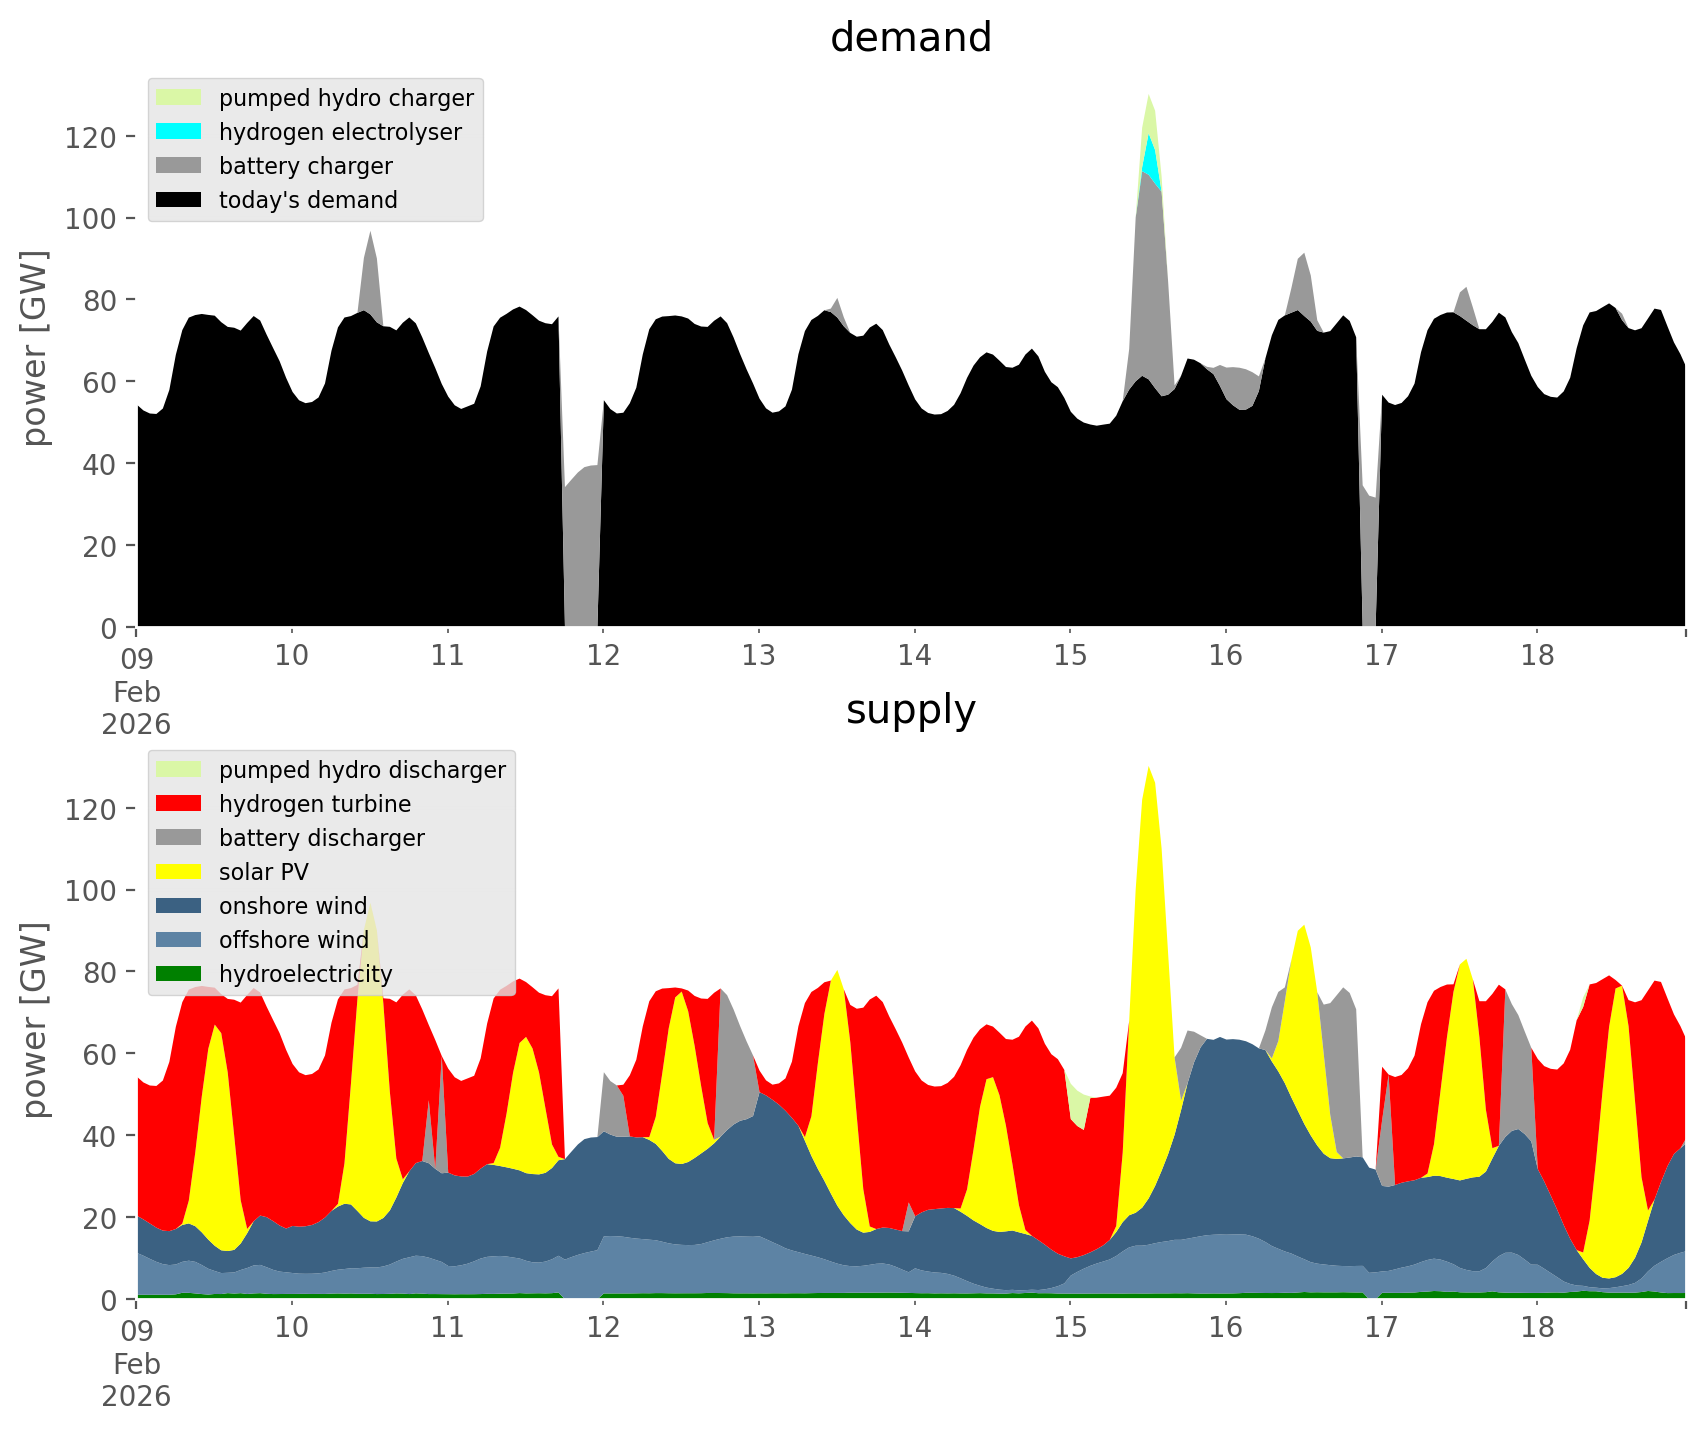Screen dimensions: 1706x1431
Task: Click the battery discharger legend swatch
Action: (x=179, y=838)
